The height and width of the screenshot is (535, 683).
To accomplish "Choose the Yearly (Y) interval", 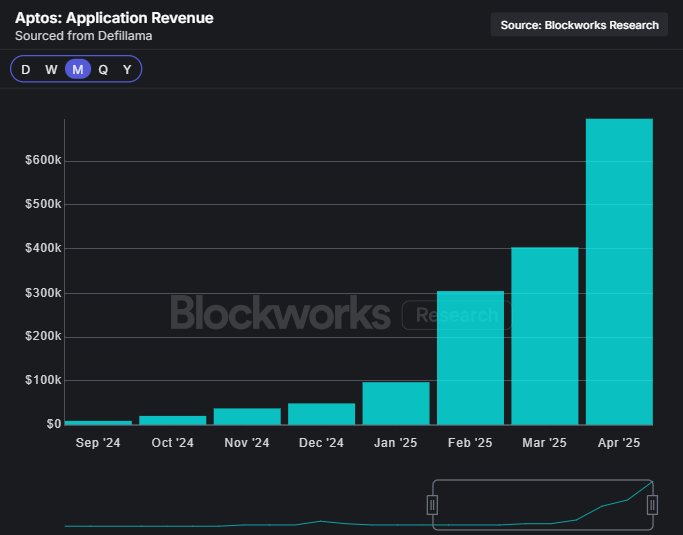I will 127,69.
